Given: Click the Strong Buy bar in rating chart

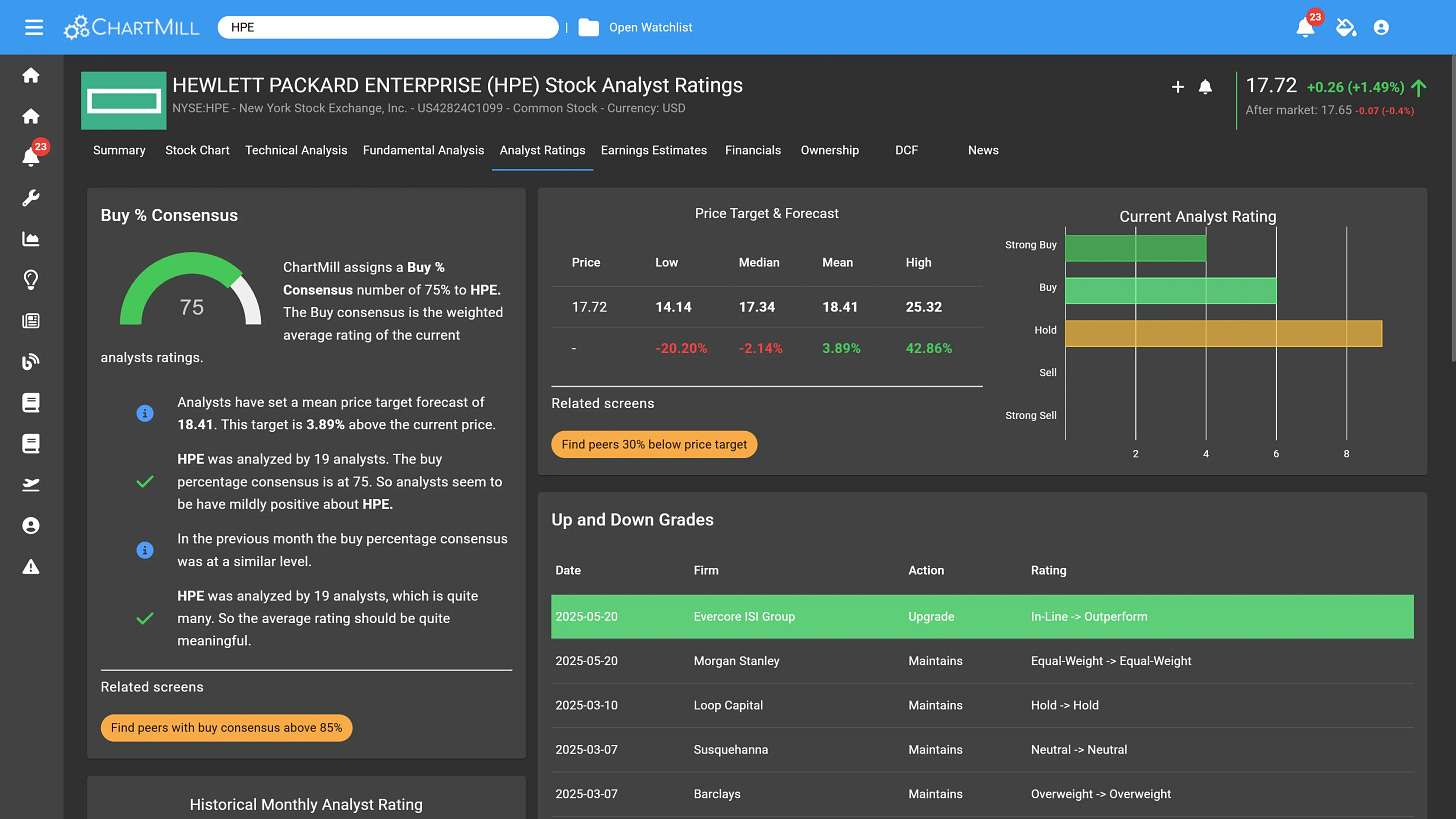Looking at the screenshot, I should (x=1135, y=246).
